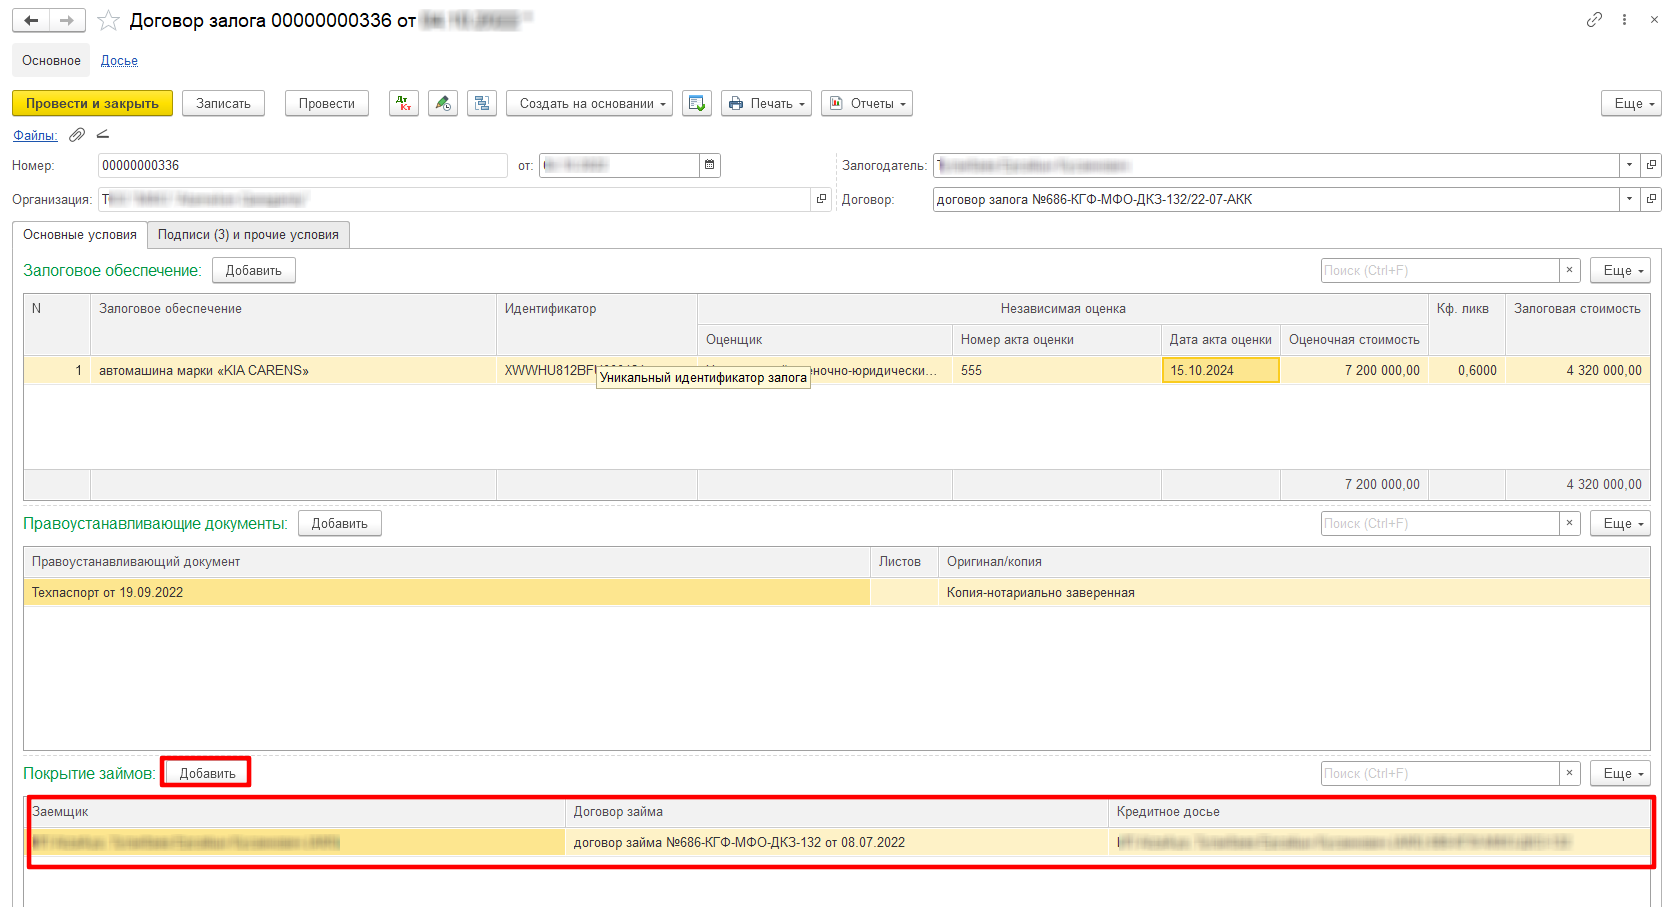Screen dimensions: 1665x907
Task: Select date cell 15.10.2024
Action: (x=1220, y=370)
